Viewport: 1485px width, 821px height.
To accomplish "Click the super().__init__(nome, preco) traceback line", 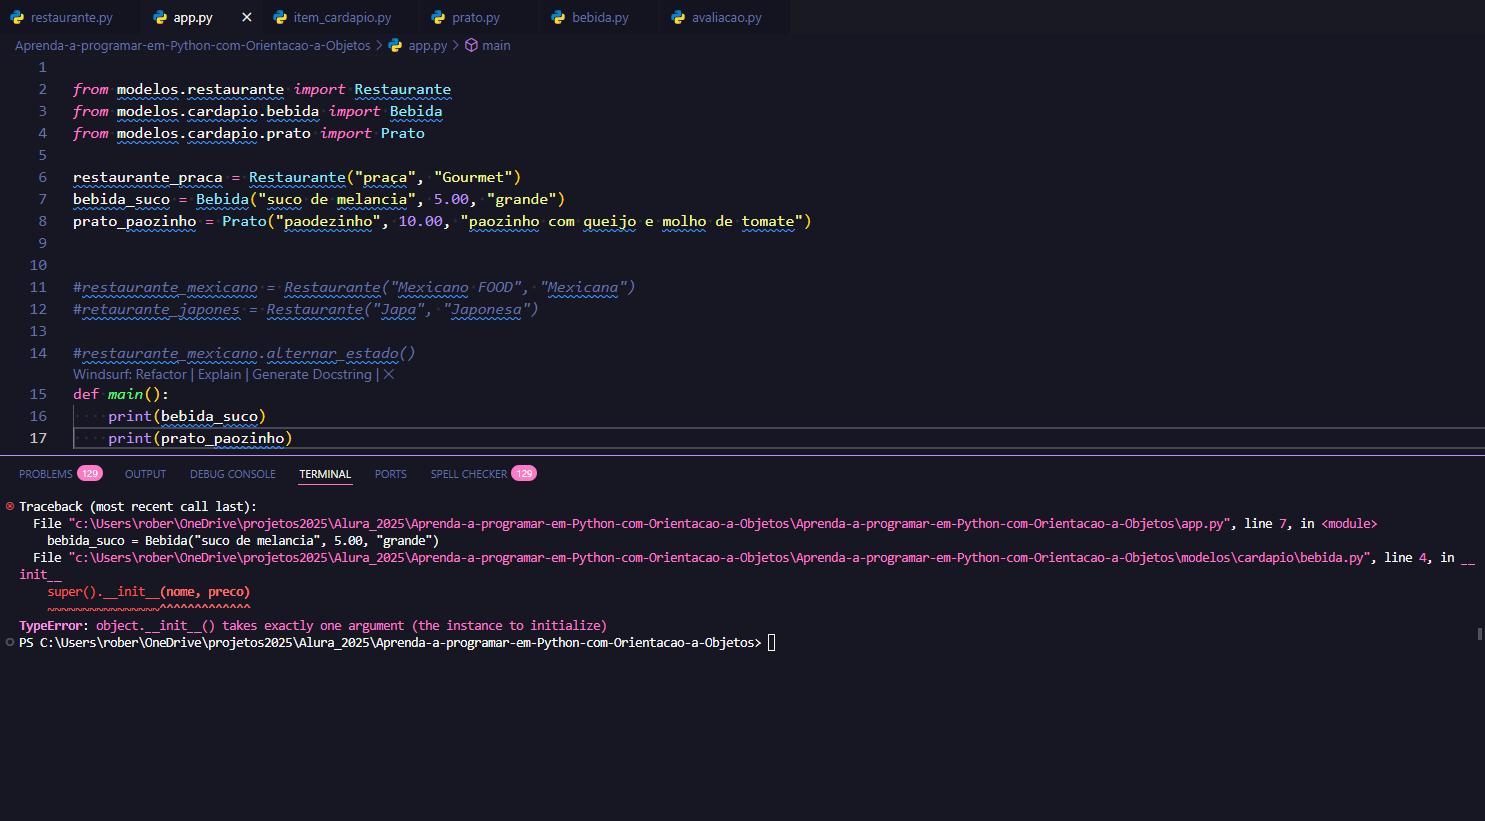I will [x=148, y=591].
